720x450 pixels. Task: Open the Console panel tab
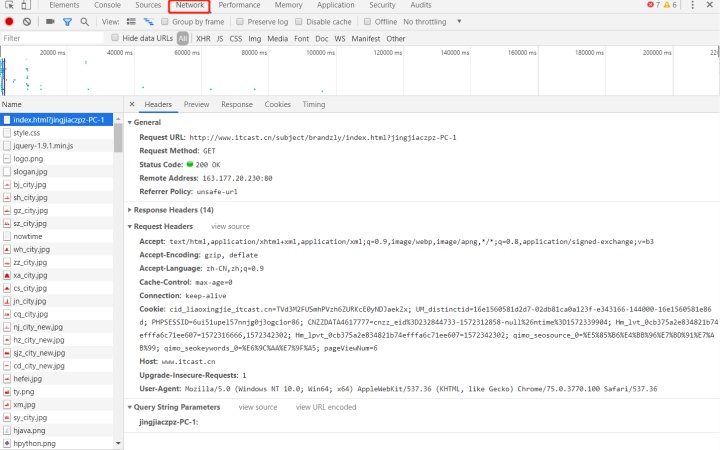(x=107, y=5)
